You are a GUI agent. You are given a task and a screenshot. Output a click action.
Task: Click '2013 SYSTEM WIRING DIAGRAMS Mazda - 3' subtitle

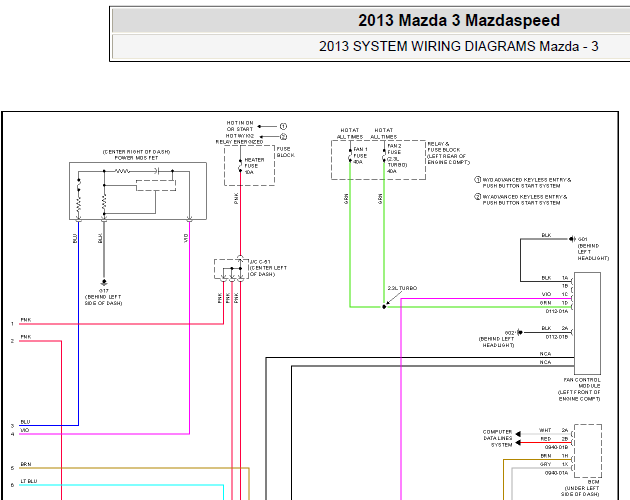click(458, 46)
